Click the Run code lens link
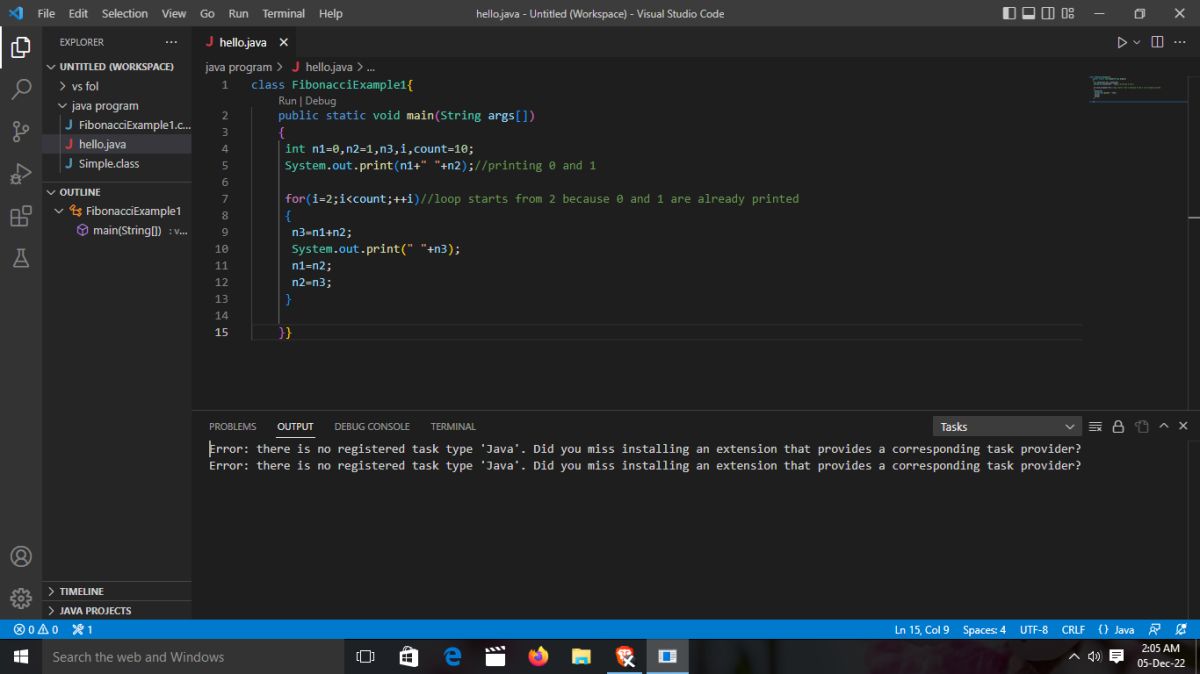Viewport: 1200px width, 674px height. (x=288, y=101)
